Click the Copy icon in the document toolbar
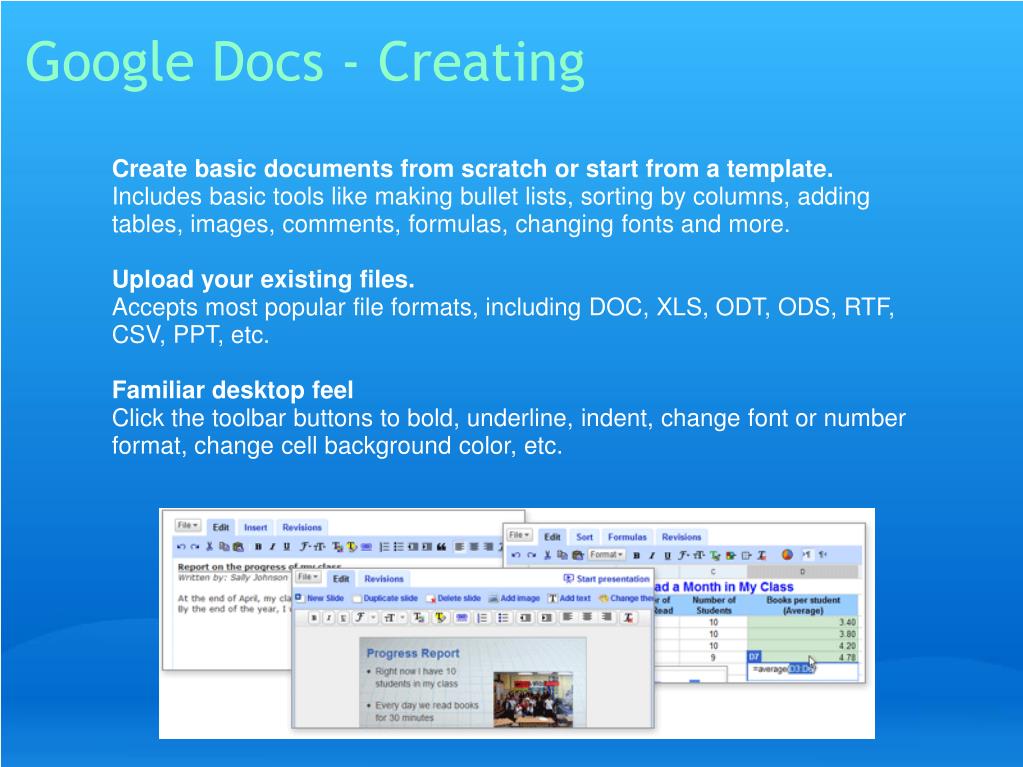The height and width of the screenshot is (767, 1023). pyautogui.click(x=224, y=547)
